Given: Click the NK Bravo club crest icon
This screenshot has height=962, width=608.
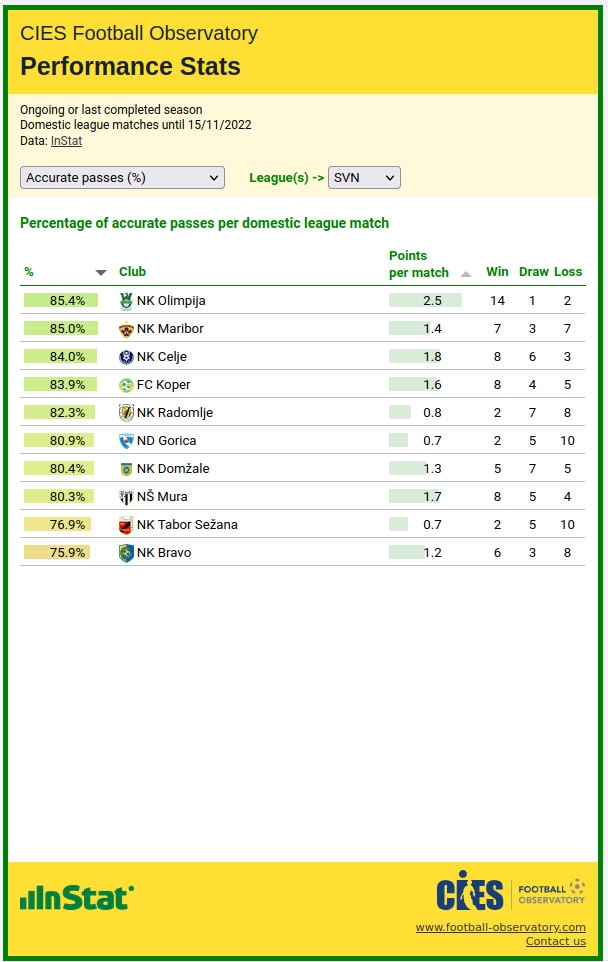Looking at the screenshot, I should [x=126, y=553].
